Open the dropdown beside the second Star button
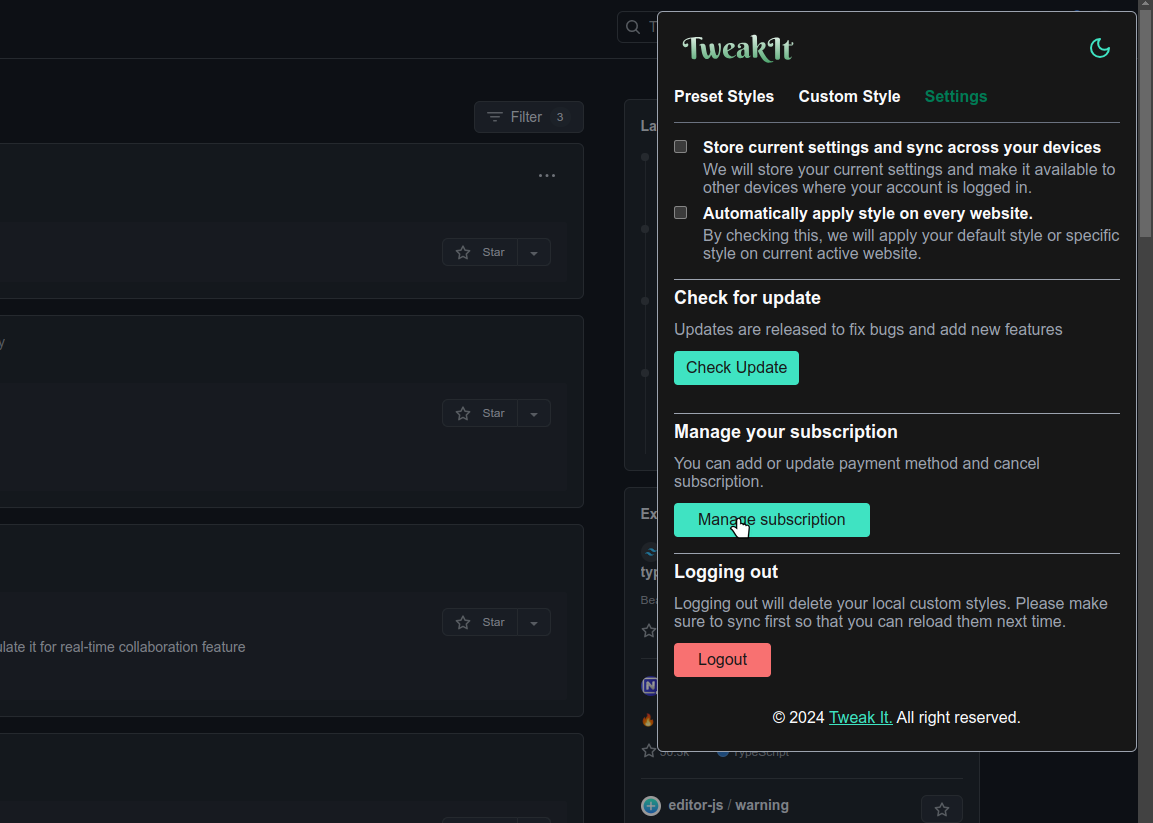1153x823 pixels. click(x=534, y=414)
